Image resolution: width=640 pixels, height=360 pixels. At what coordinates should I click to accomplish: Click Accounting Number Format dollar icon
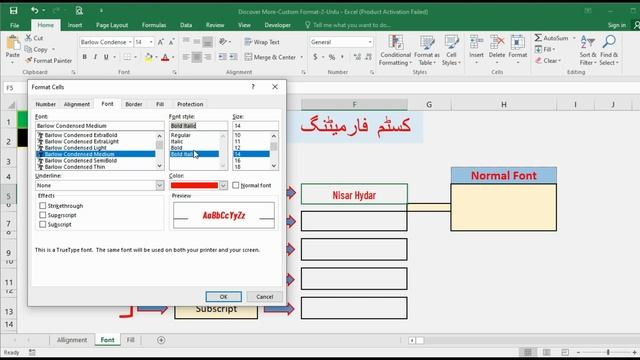pyautogui.click(x=315, y=57)
